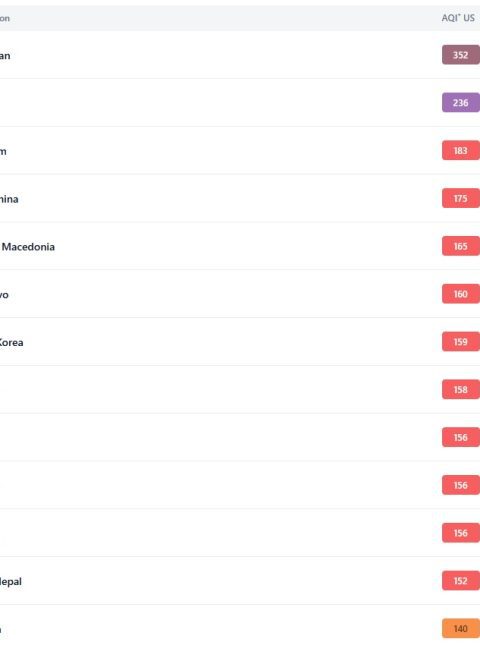The image size is (480, 645).
Task: Click the 156 badge directly below 158
Action: [x=461, y=437]
